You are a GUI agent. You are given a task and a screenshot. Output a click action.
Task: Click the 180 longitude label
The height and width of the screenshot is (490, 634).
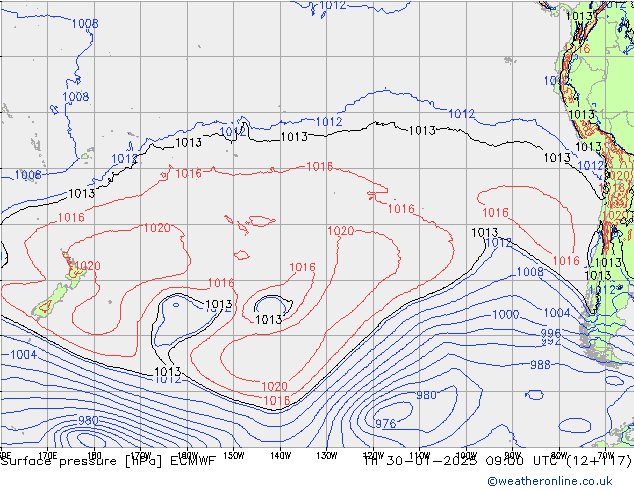coord(94,456)
